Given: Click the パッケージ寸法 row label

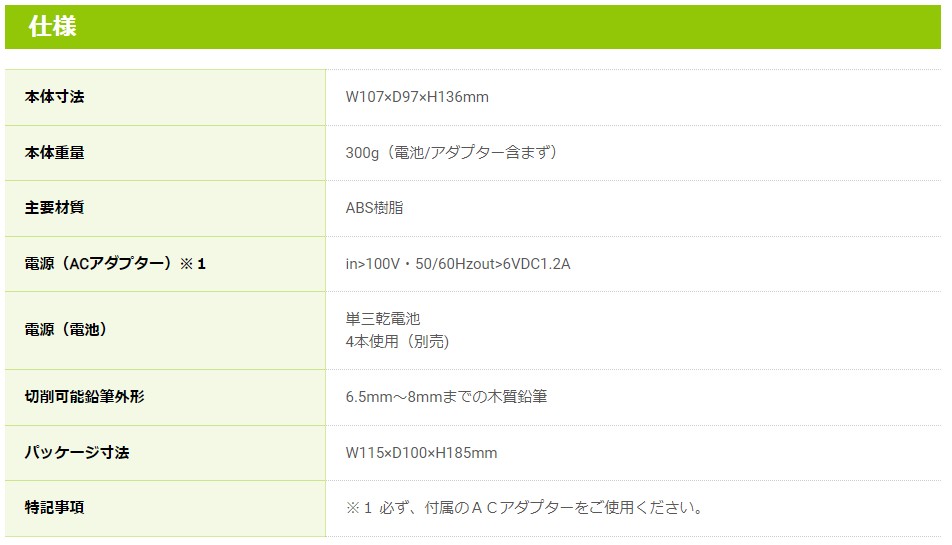Looking at the screenshot, I should (x=77, y=452).
